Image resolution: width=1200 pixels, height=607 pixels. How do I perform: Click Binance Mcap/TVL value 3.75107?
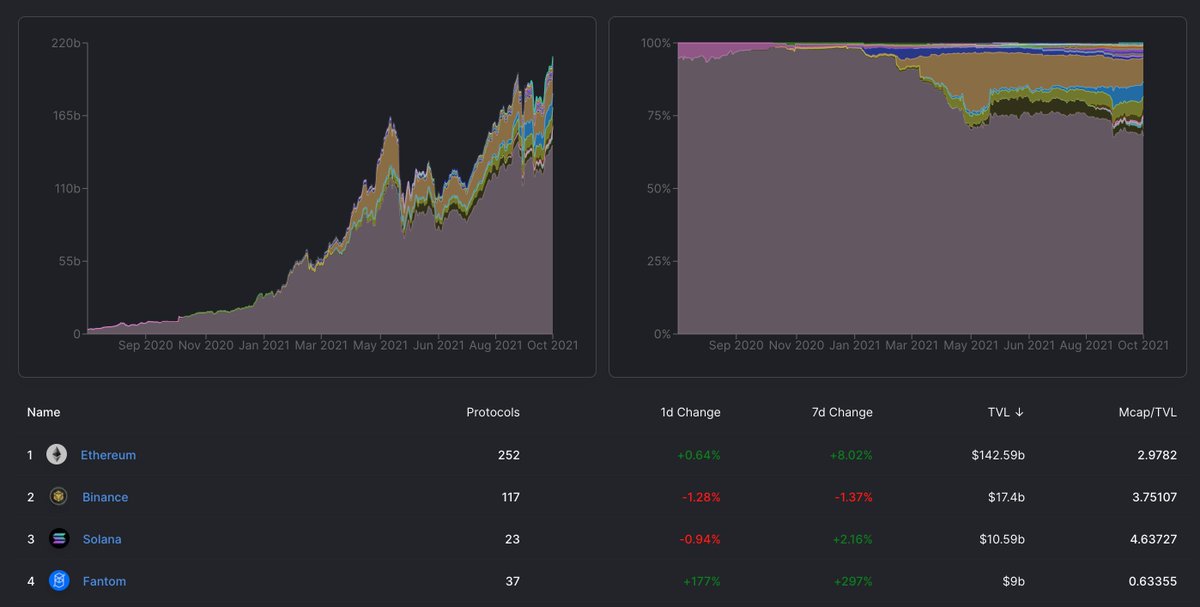click(x=1154, y=497)
